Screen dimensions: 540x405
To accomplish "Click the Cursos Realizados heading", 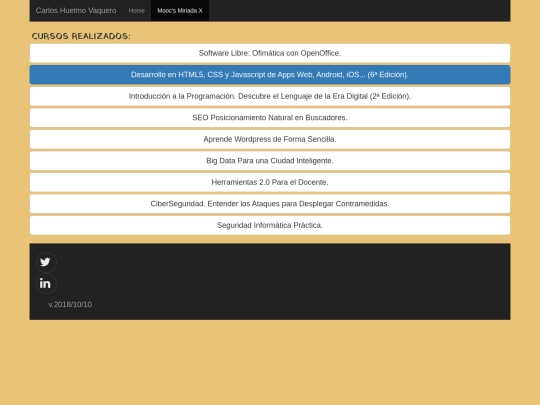I will coord(81,36).
